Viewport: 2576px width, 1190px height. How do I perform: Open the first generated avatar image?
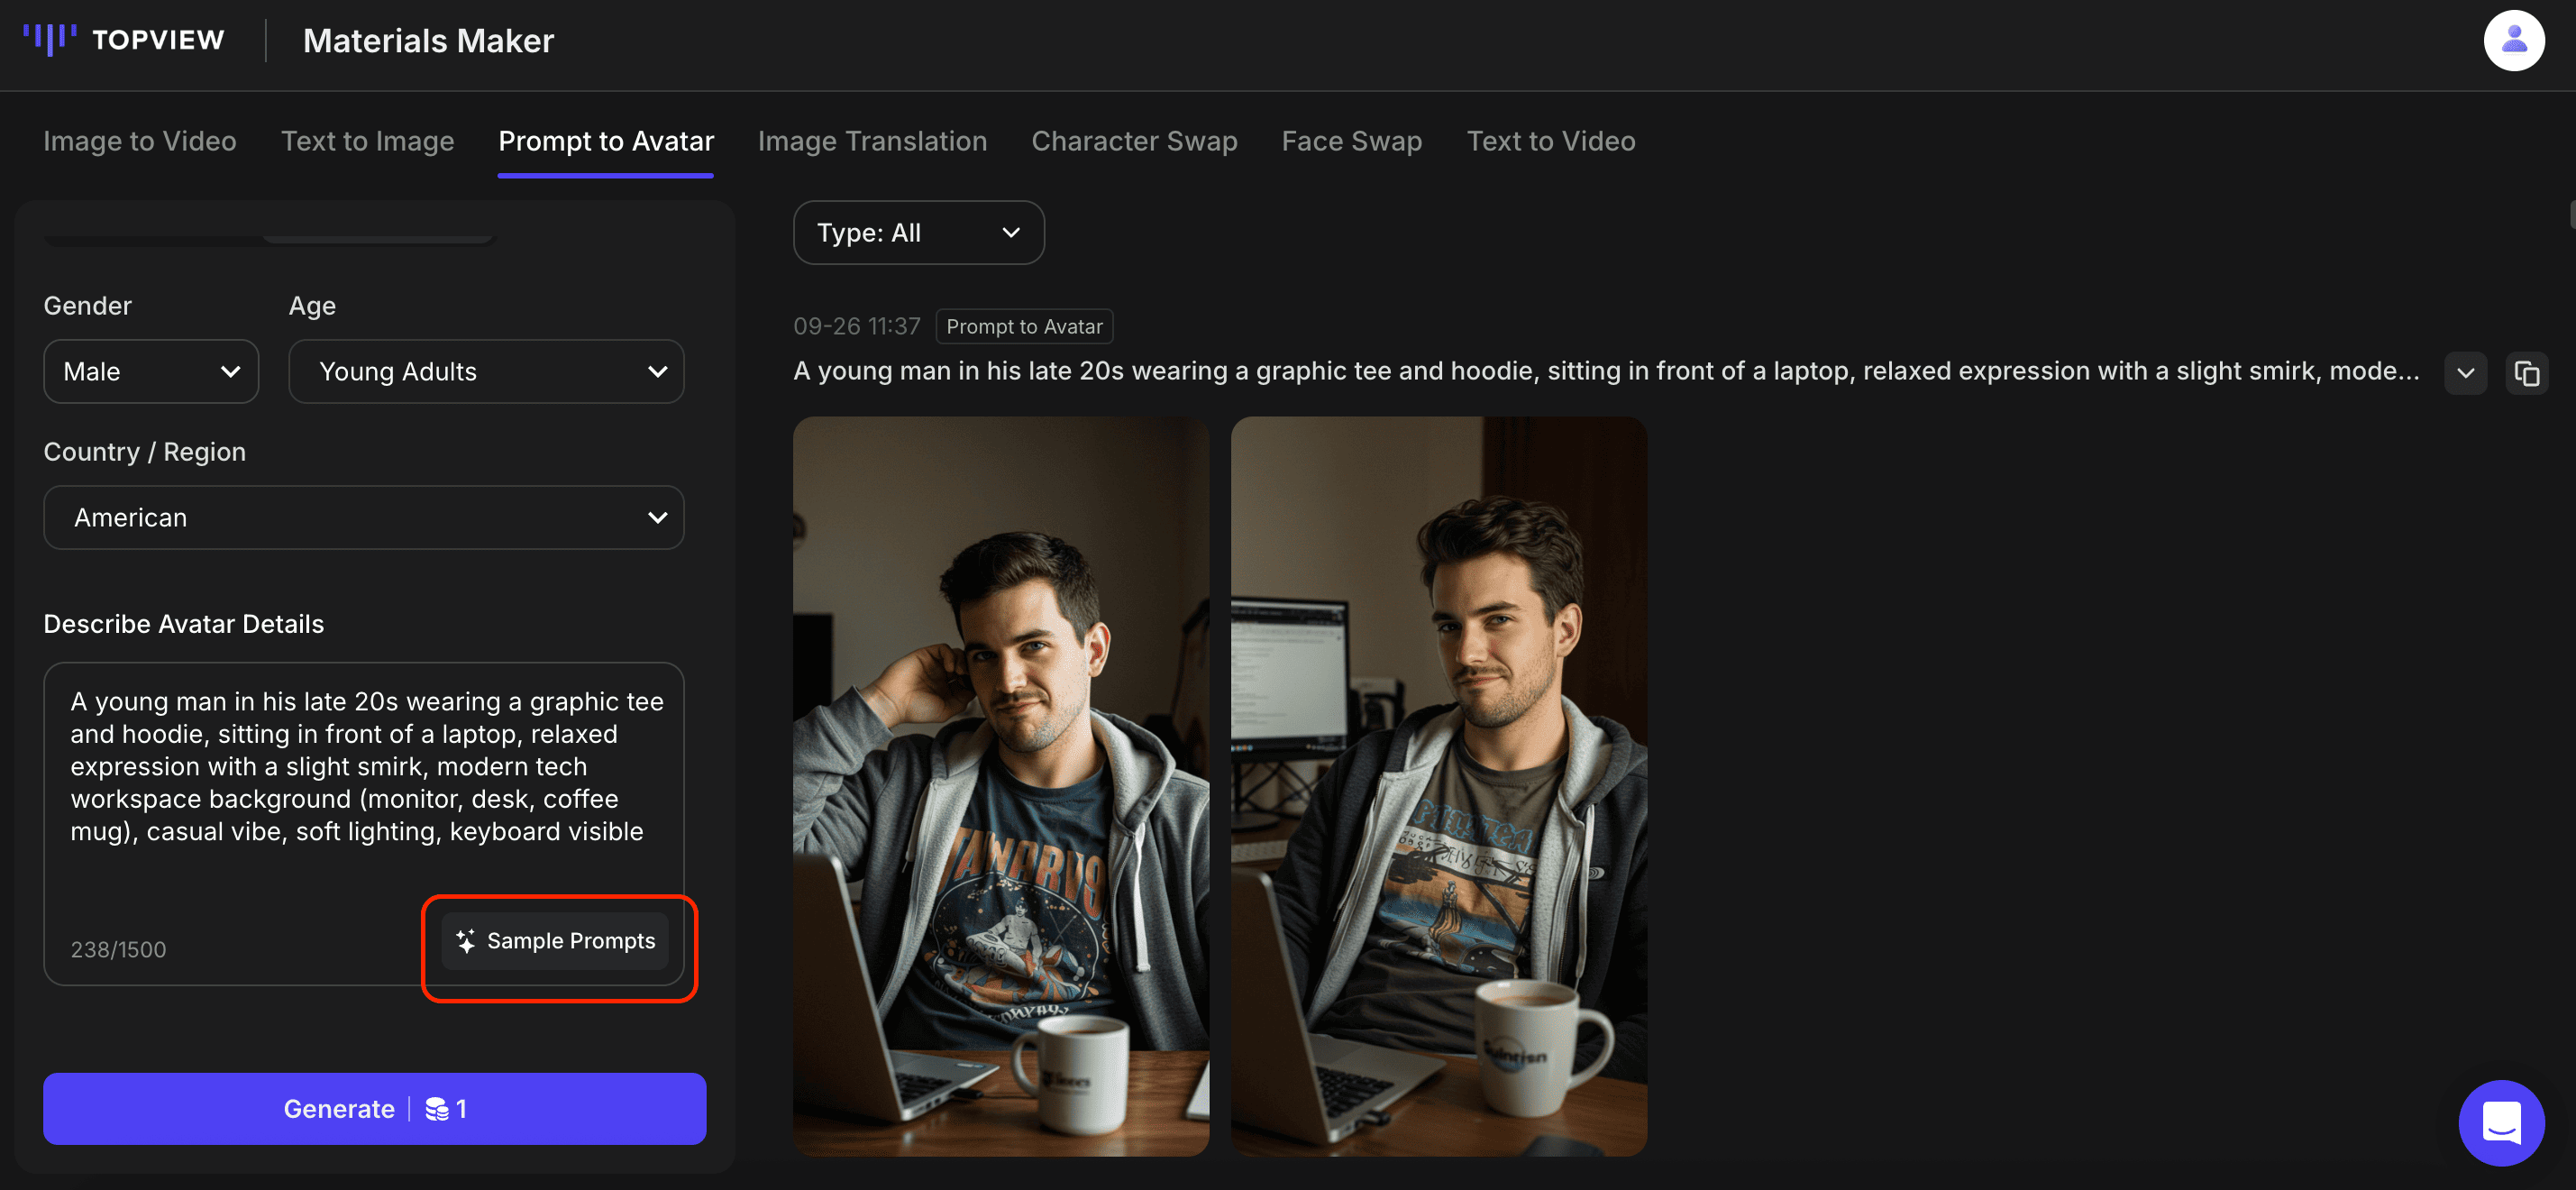[1000, 786]
